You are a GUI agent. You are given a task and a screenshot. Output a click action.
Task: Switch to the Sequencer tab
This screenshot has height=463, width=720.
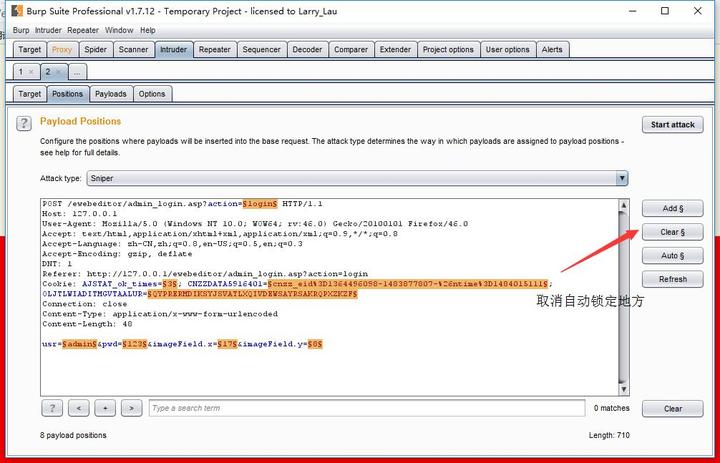click(x=261, y=50)
